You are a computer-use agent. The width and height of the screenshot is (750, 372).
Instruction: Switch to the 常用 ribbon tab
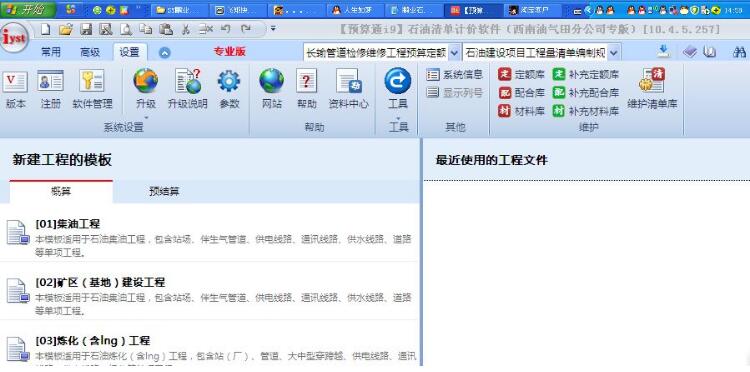[x=51, y=52]
